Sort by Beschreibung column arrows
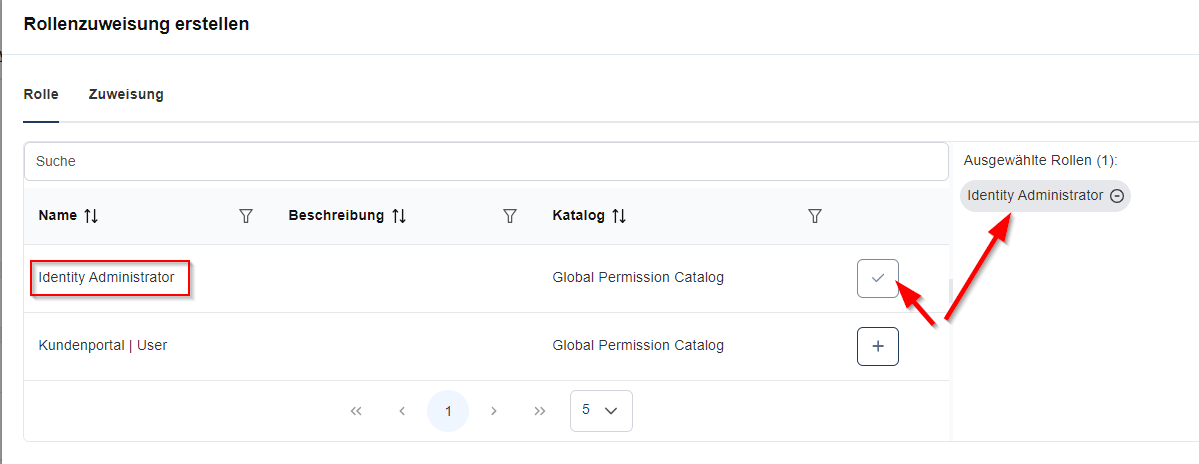The width and height of the screenshot is (1199, 464). click(x=399, y=216)
